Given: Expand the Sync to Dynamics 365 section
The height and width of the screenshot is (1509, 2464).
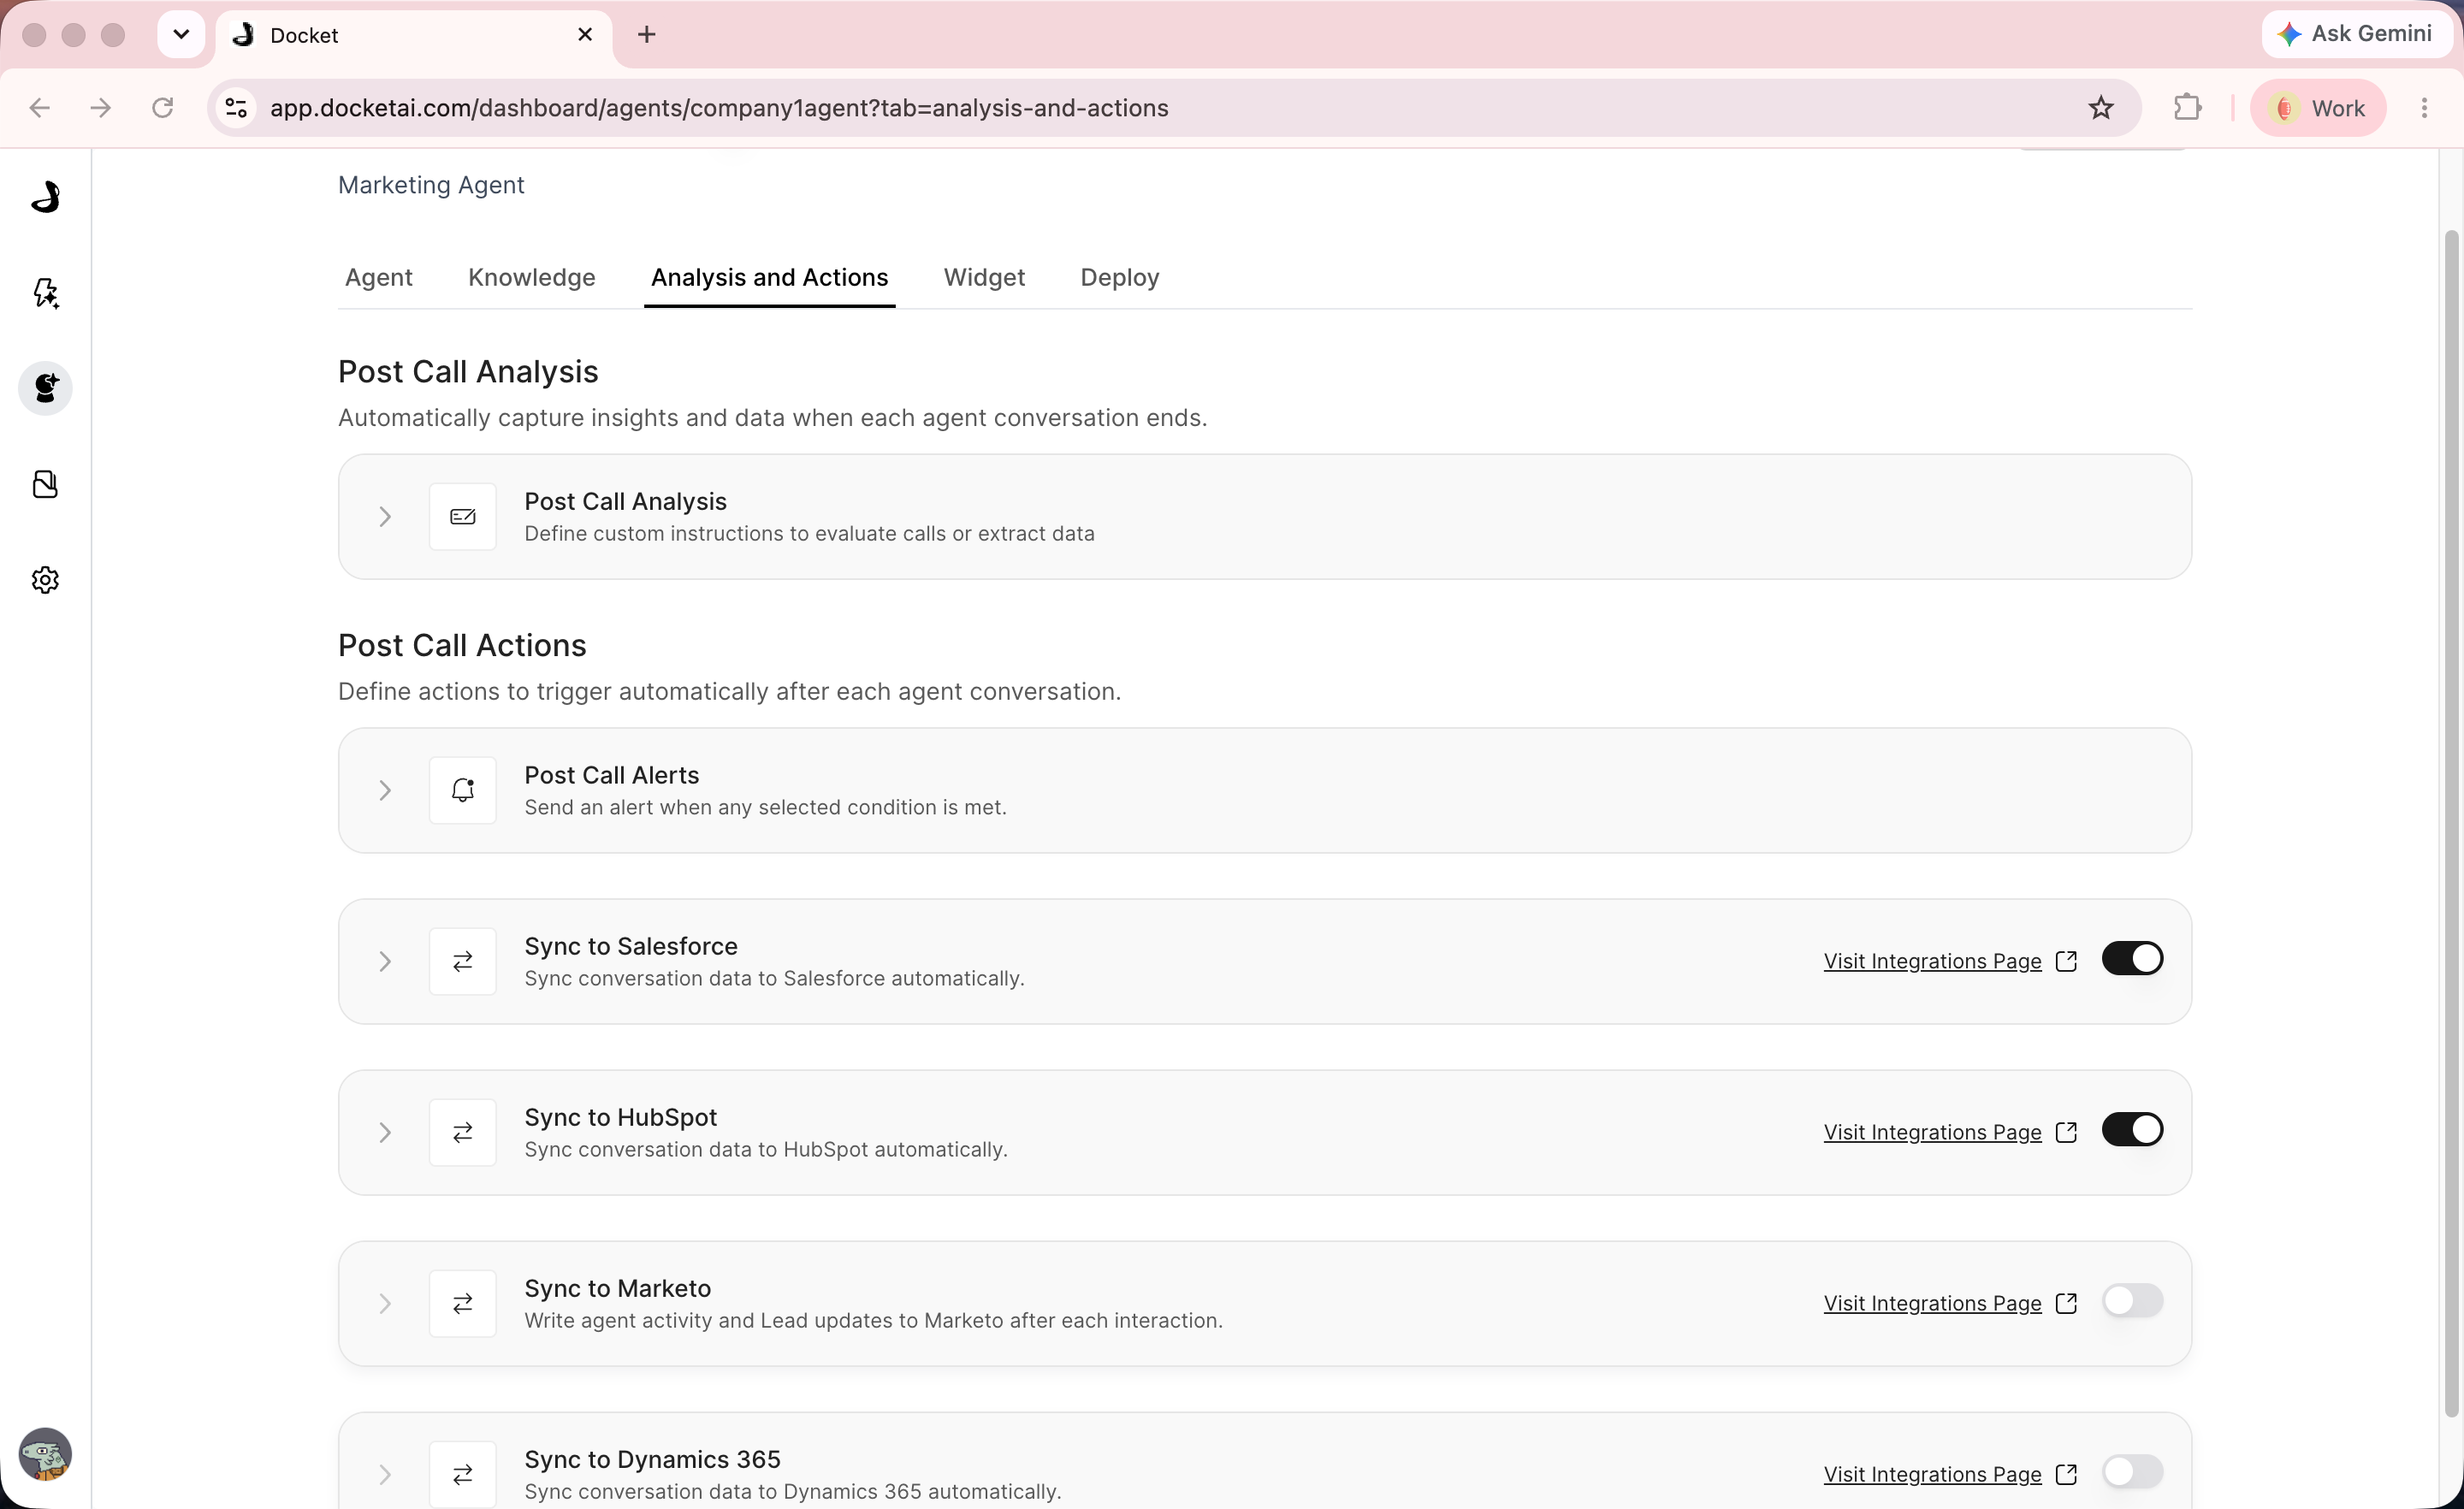Looking at the screenshot, I should pyautogui.click(x=385, y=1475).
